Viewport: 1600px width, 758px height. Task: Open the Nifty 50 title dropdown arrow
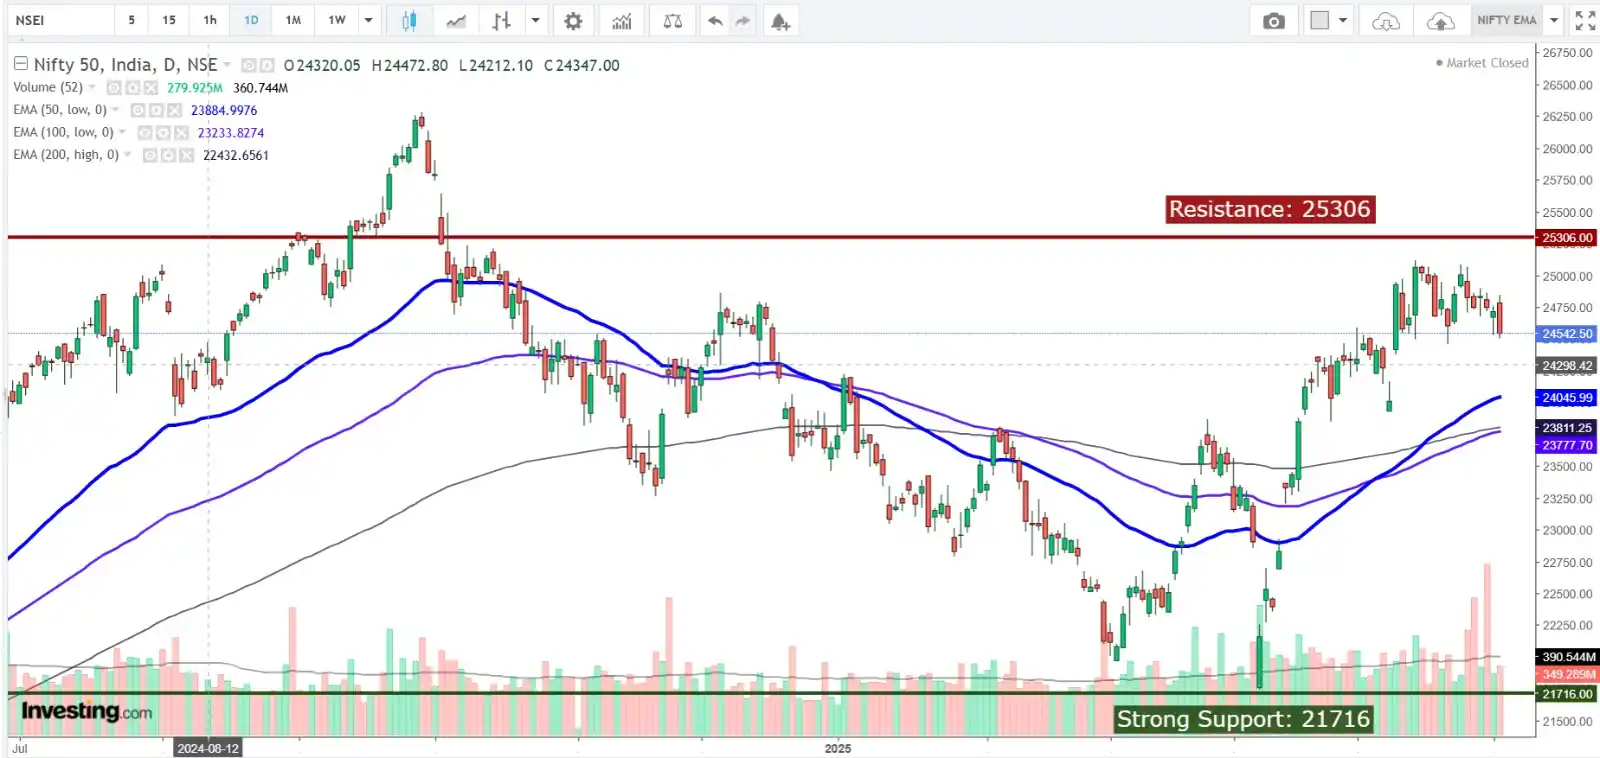pos(227,64)
